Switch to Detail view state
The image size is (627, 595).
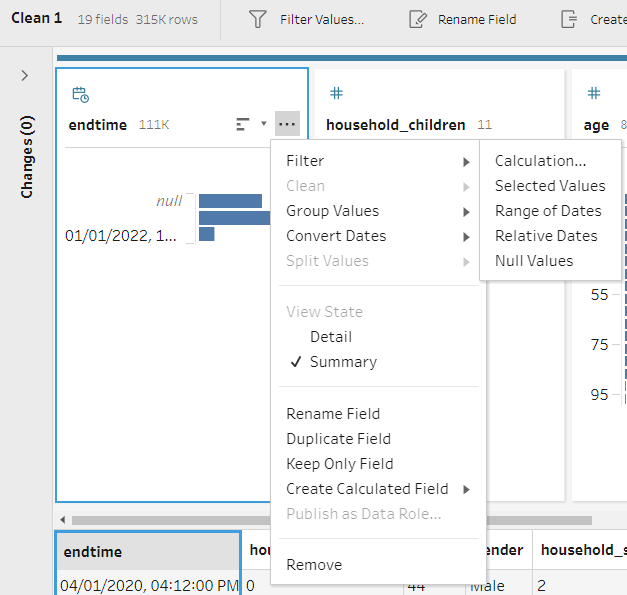point(330,337)
